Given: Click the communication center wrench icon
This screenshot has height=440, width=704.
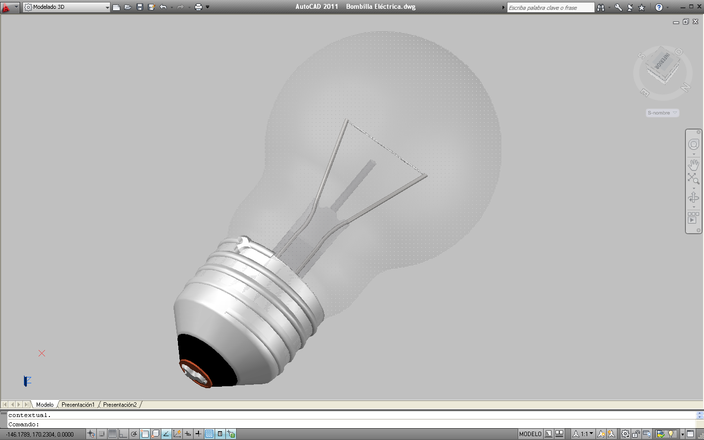Looking at the screenshot, I should [618, 8].
